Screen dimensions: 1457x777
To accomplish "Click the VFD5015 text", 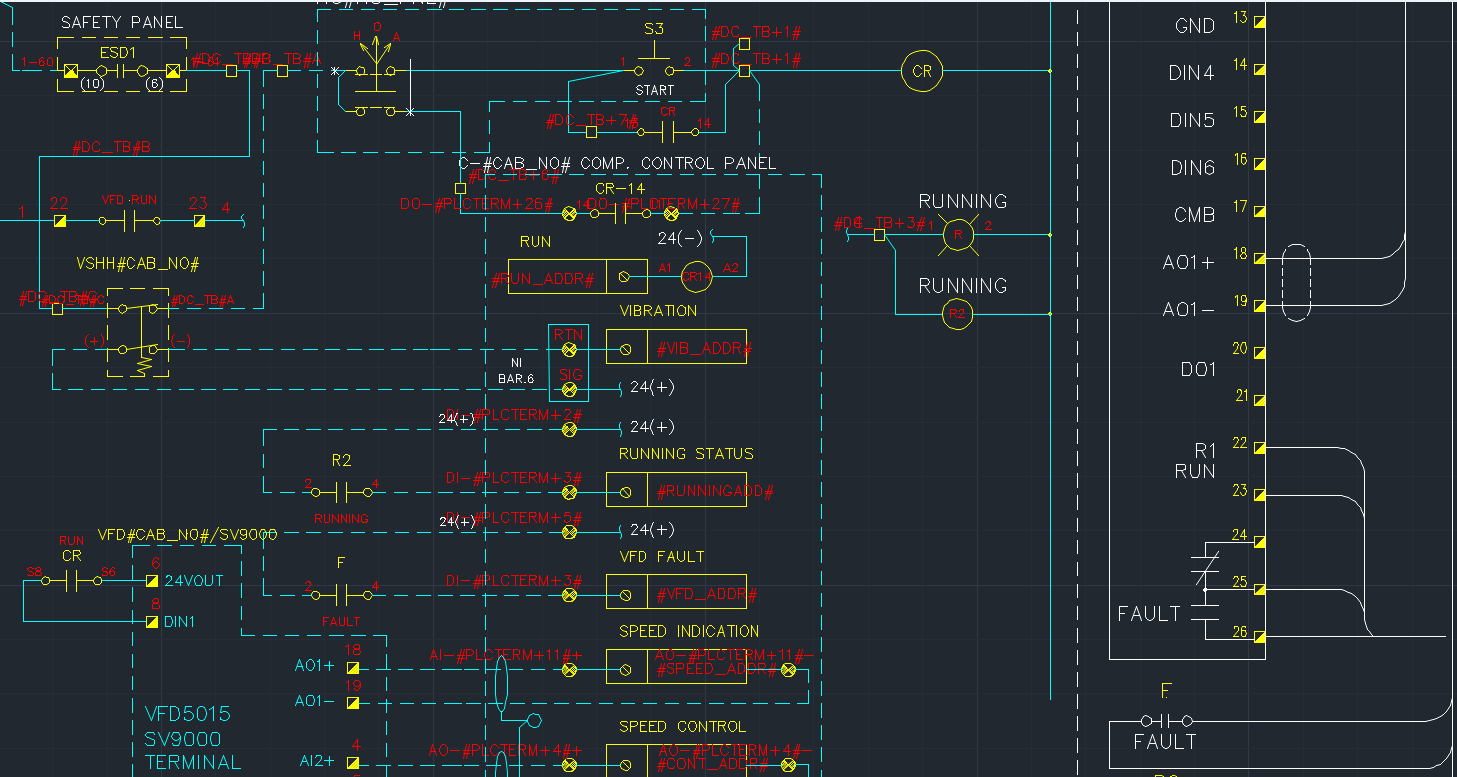I will click(188, 715).
